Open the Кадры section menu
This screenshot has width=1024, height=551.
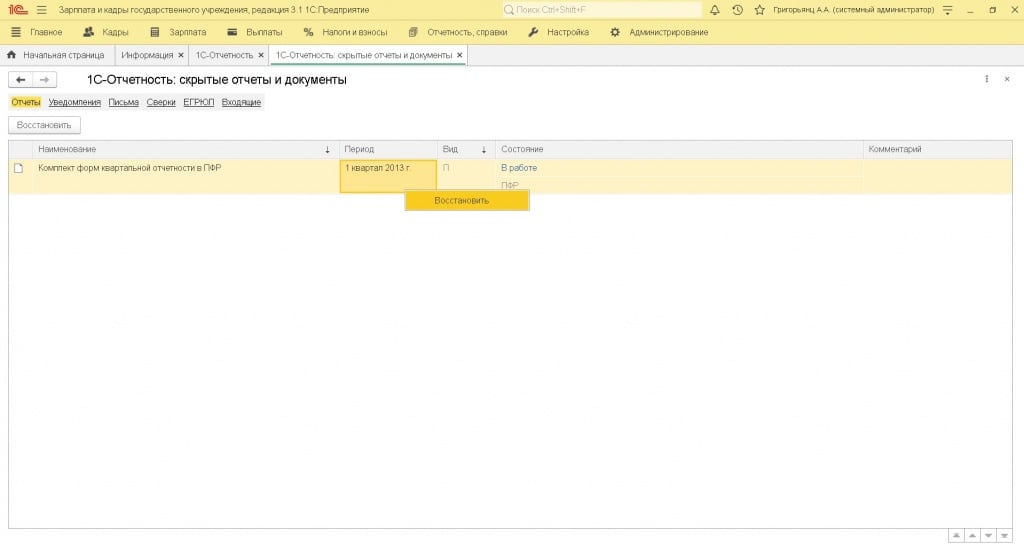click(x=106, y=32)
